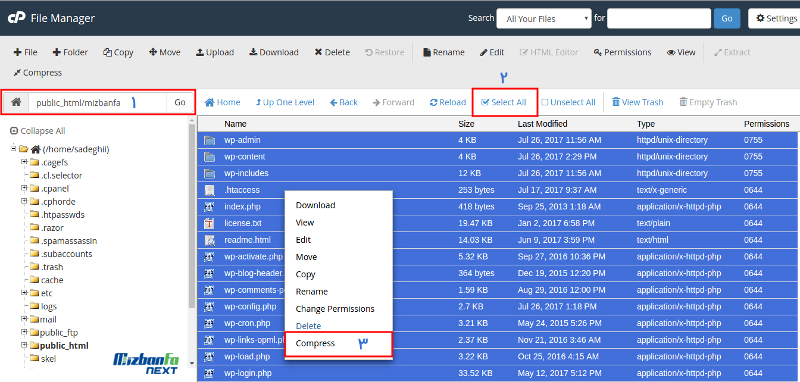Click the wp-includes folder icon
Screen dimensions: 800x382
pos(209,173)
